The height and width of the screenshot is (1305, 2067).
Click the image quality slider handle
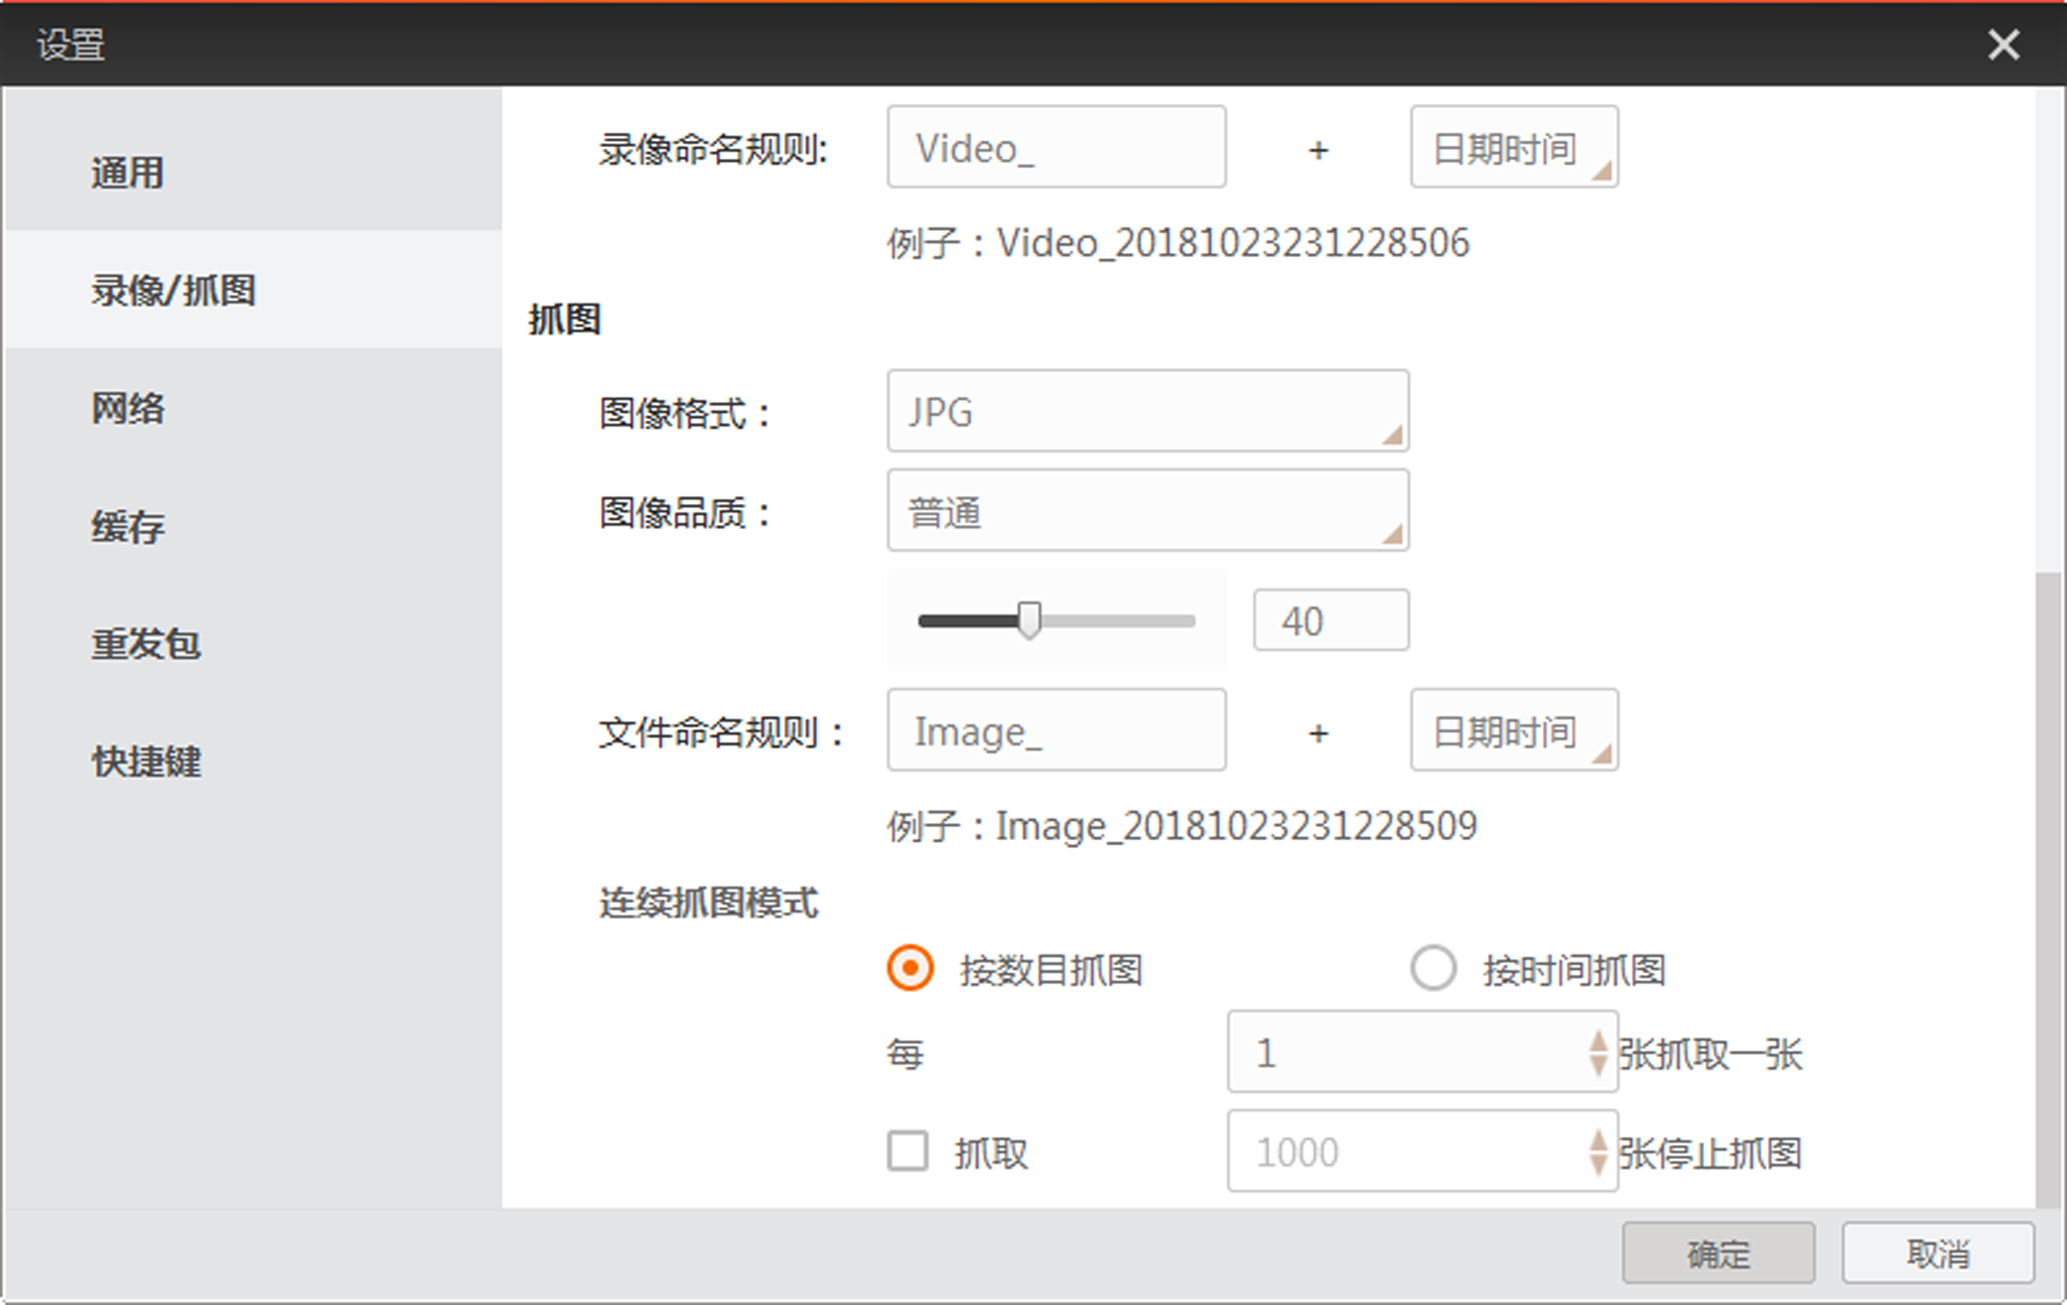[x=1029, y=620]
